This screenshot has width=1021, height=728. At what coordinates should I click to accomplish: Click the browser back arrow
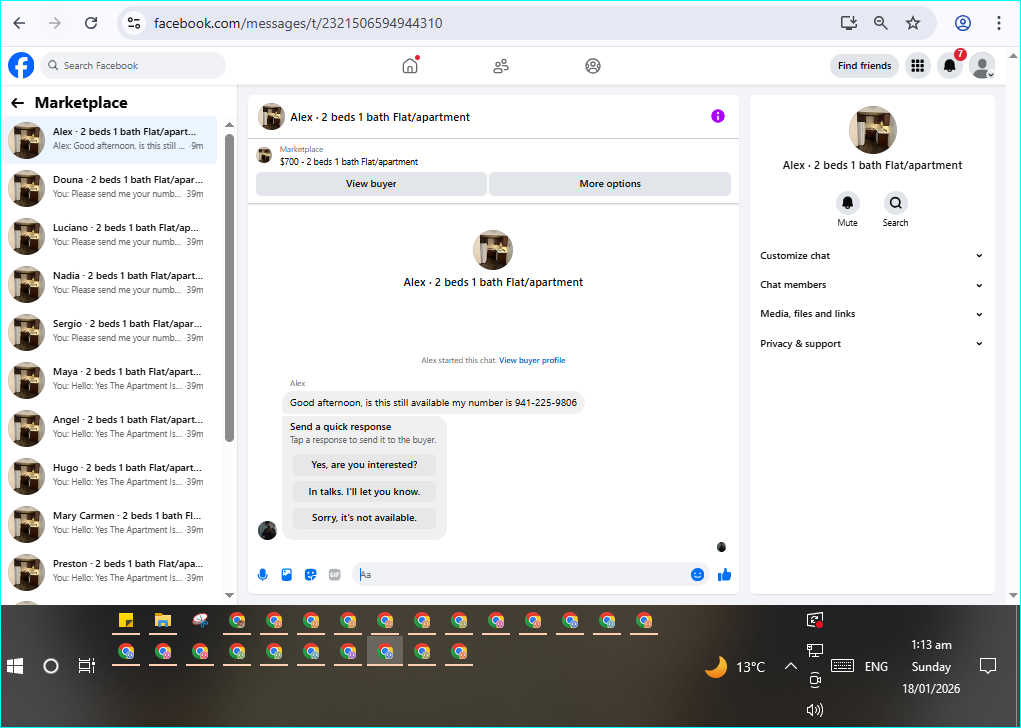(20, 23)
